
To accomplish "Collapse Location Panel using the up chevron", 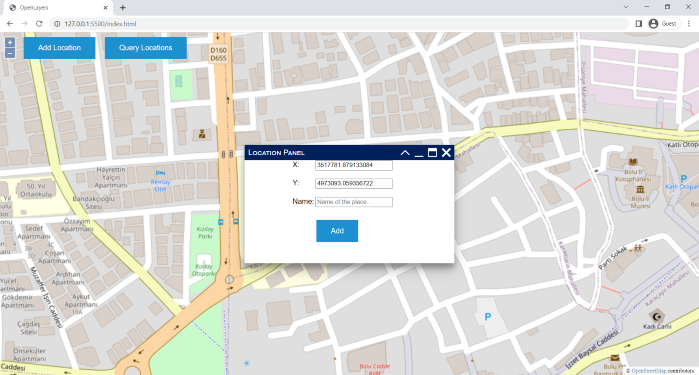I will (405, 152).
